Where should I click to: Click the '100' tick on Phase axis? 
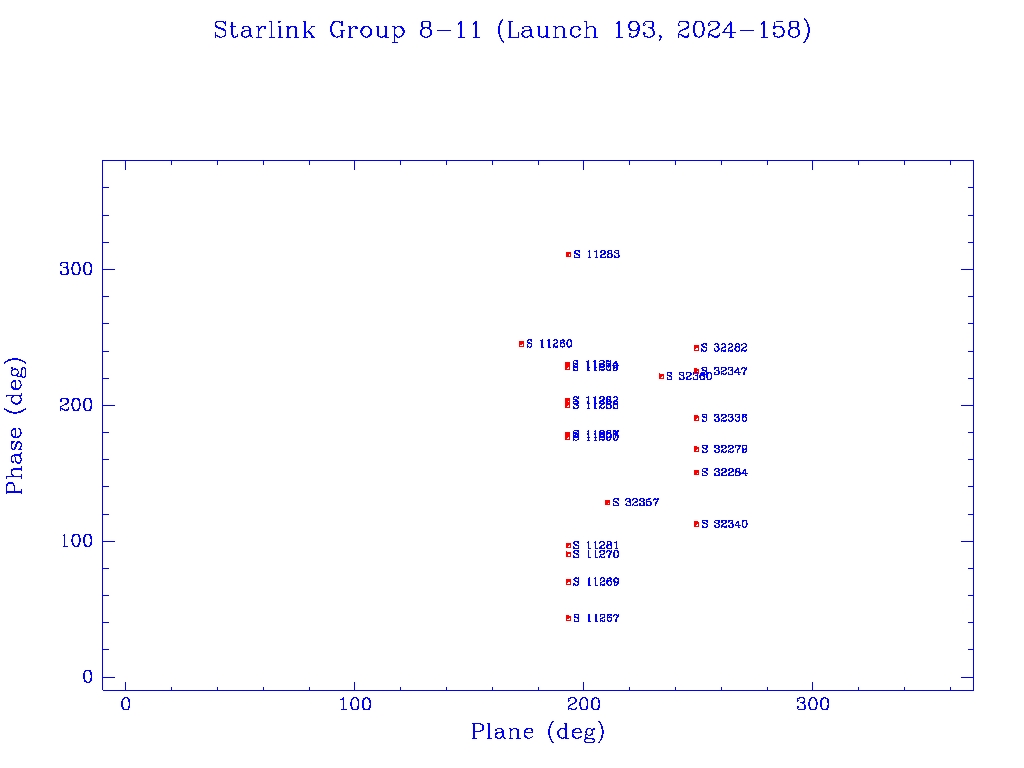coord(76,541)
